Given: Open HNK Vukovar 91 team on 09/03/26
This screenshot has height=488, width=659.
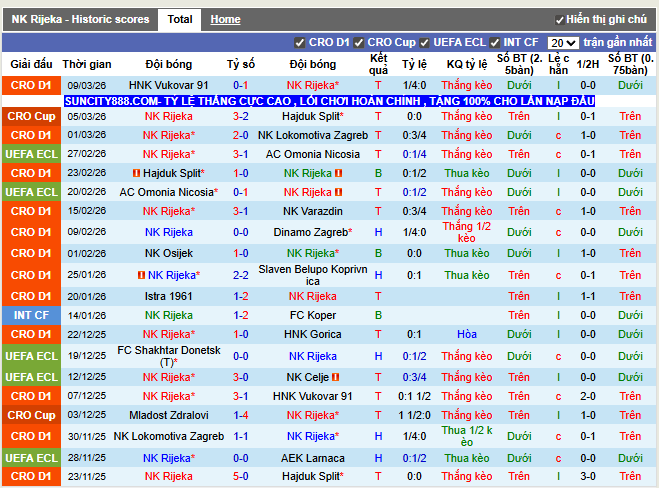Looking at the screenshot, I should (169, 85).
